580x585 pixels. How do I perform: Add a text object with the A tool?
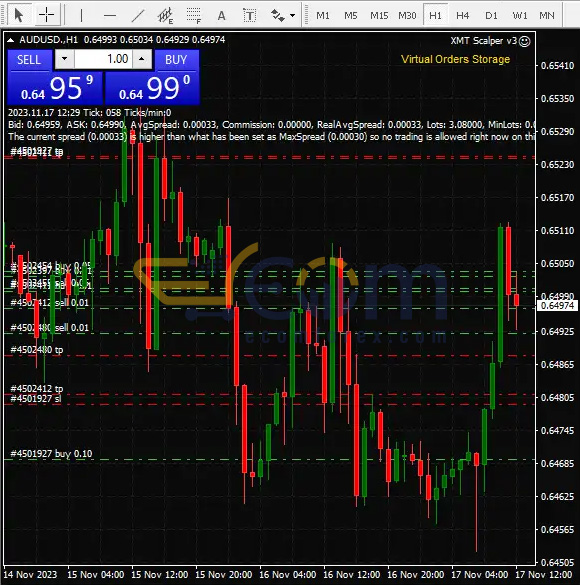tap(222, 16)
